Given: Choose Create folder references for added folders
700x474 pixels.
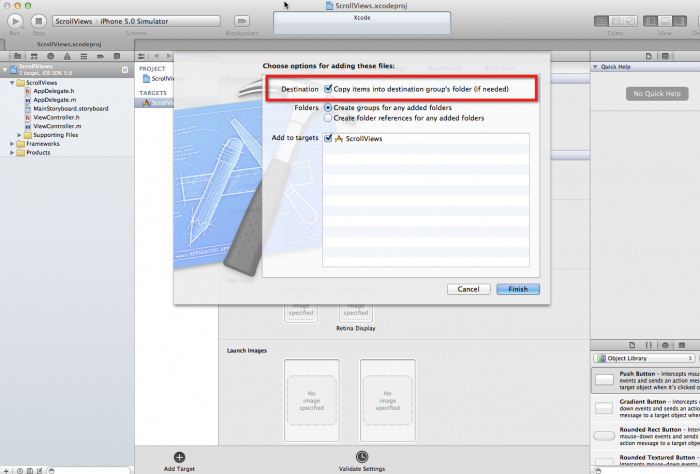Looking at the screenshot, I should pyautogui.click(x=328, y=117).
